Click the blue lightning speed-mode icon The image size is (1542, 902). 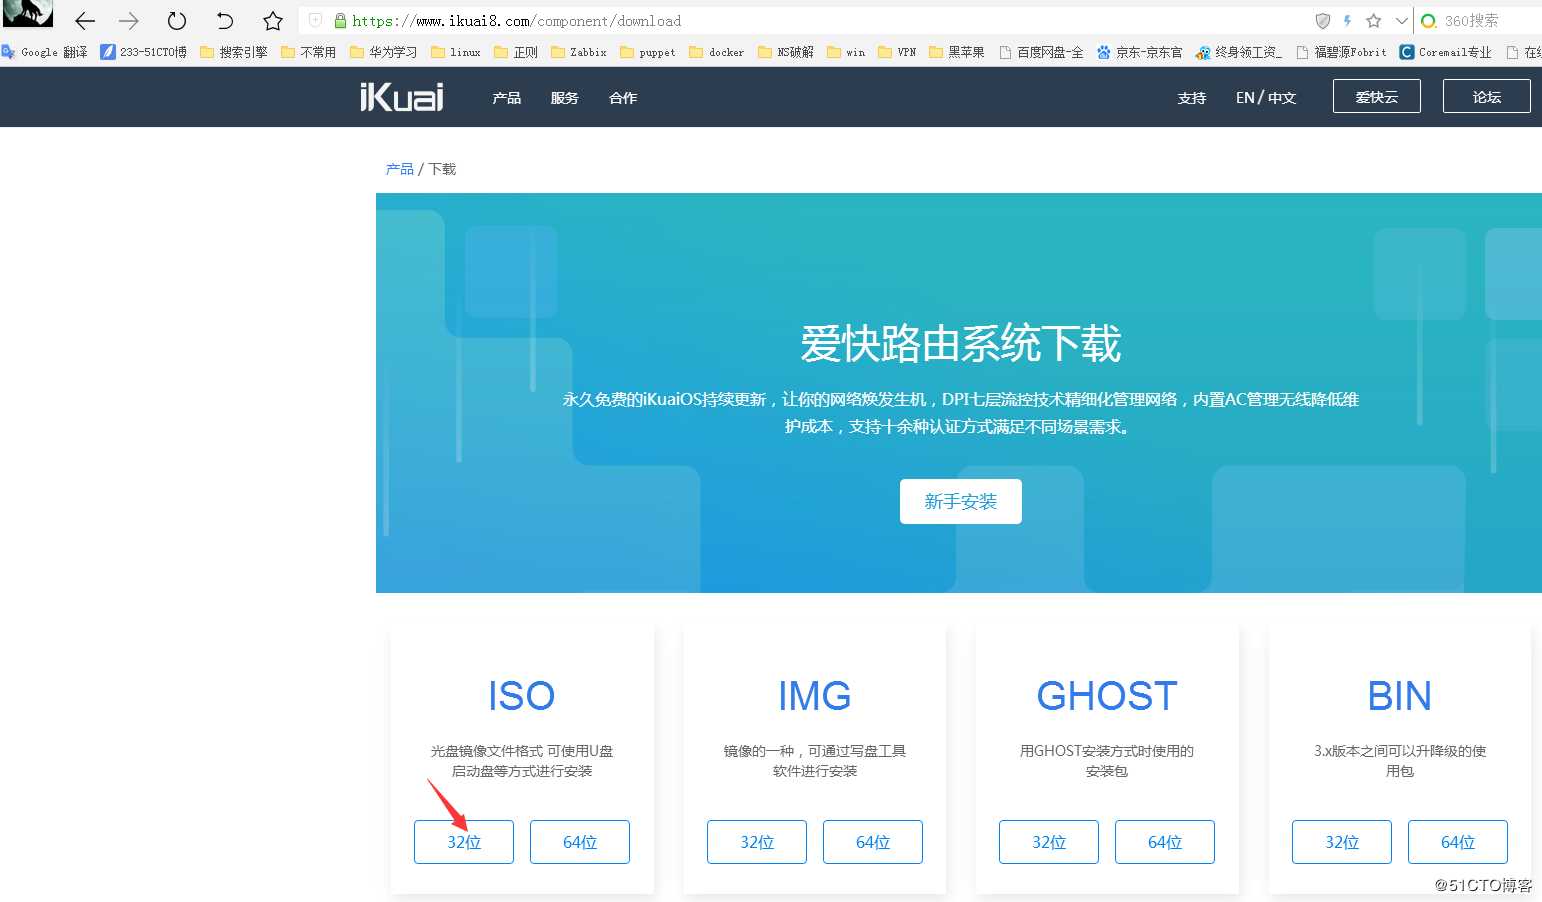[1348, 21]
